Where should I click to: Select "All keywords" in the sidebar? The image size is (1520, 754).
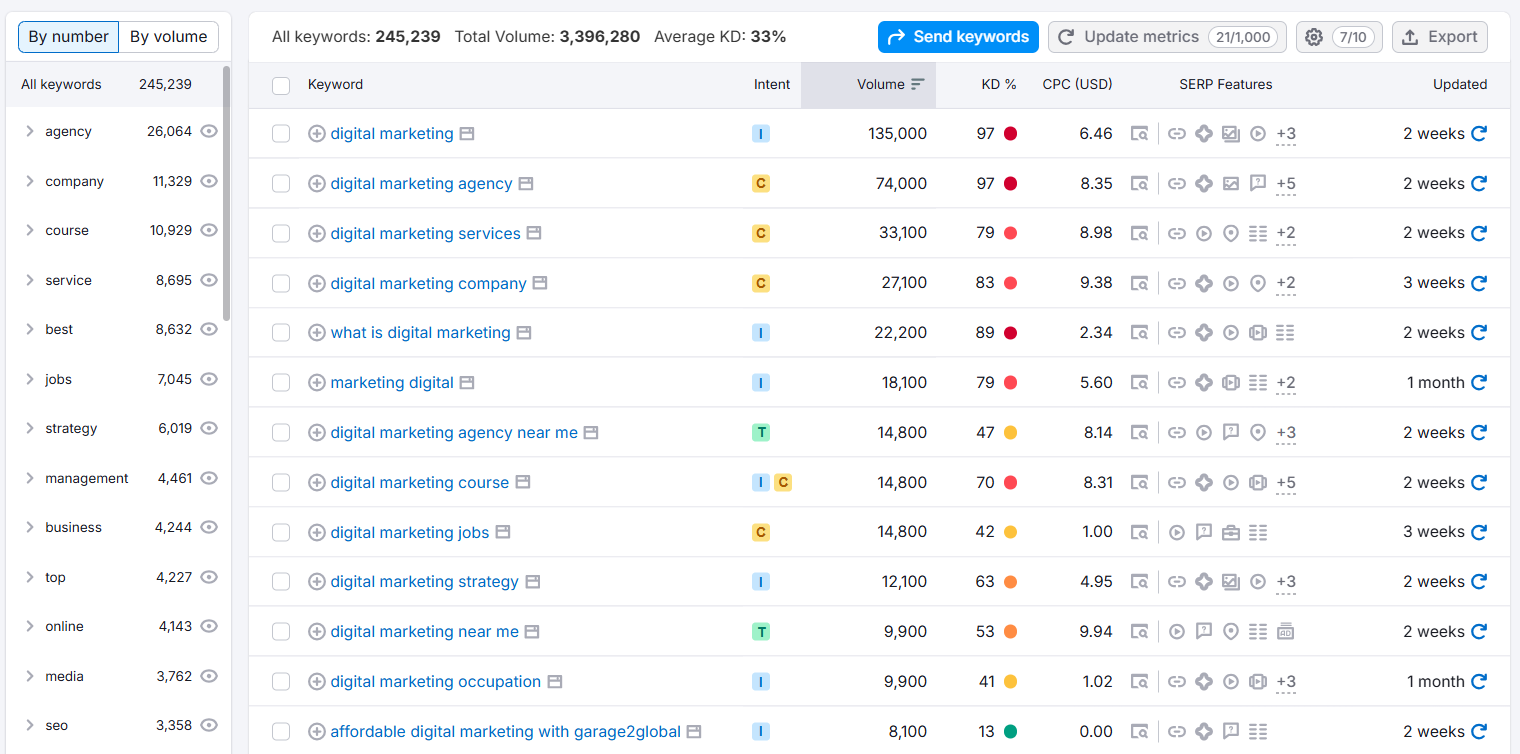[61, 84]
